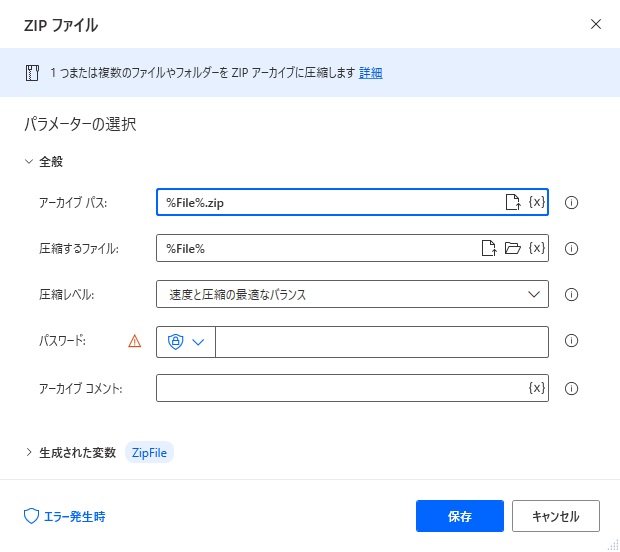Open variable picker {x} in 圧縮するファイル field
Image resolution: width=620 pixels, height=552 pixels.
pyautogui.click(x=537, y=248)
